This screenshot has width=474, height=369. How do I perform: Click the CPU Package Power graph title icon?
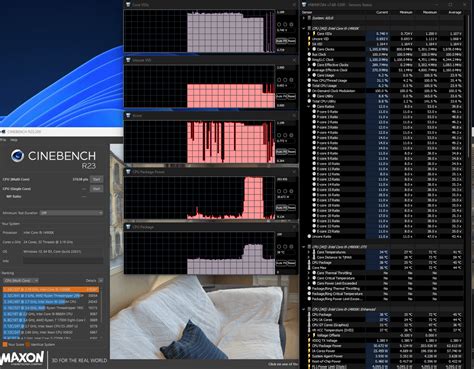[128, 172]
